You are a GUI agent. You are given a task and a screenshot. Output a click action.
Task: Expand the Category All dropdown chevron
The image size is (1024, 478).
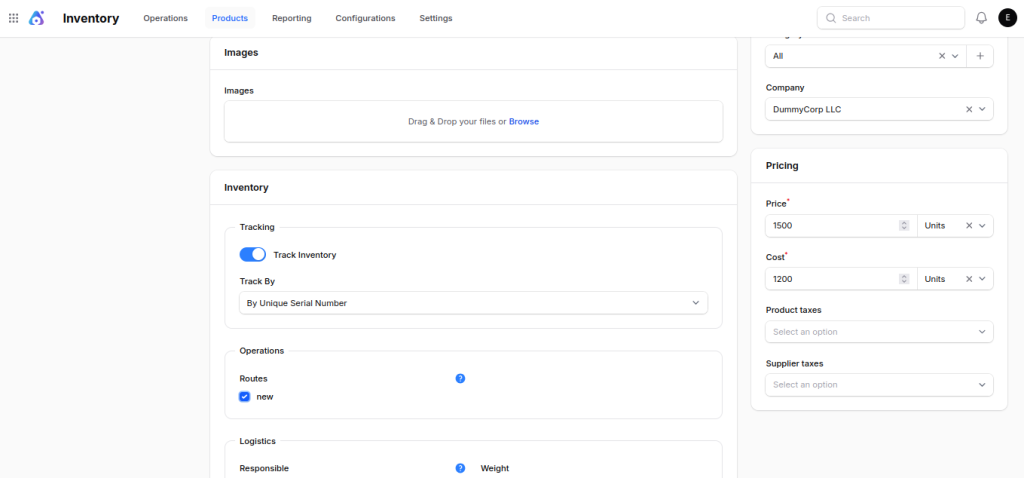(955, 56)
